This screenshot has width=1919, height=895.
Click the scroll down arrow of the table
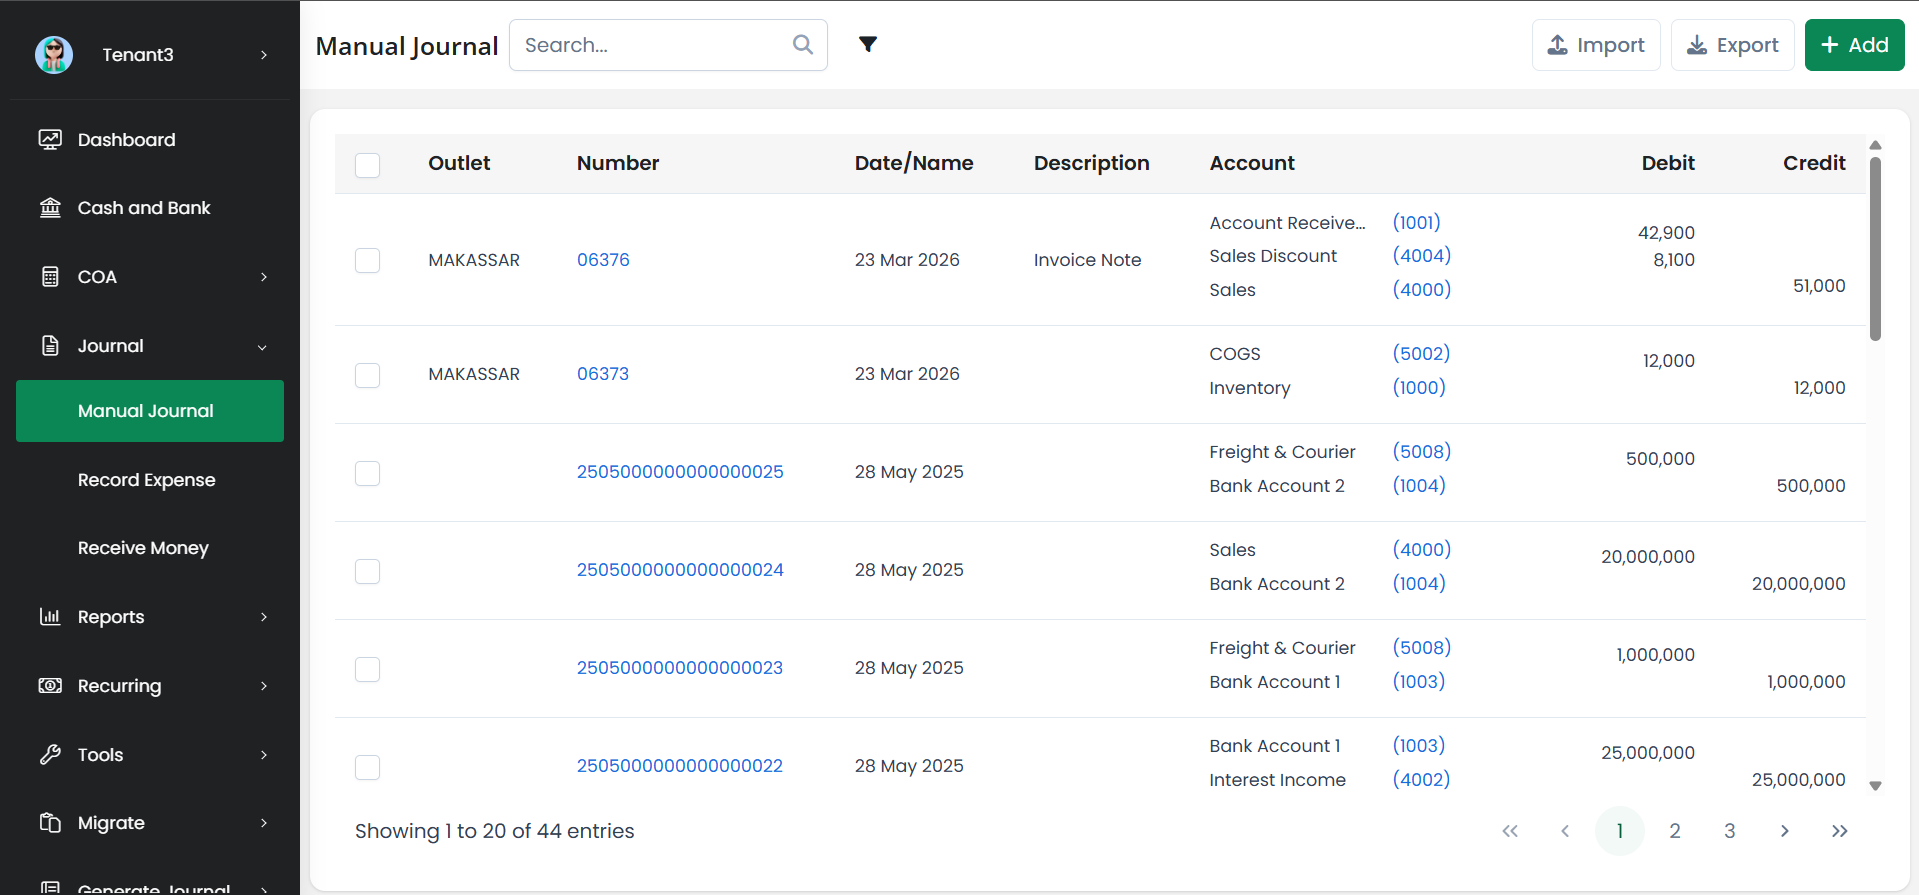(x=1876, y=786)
